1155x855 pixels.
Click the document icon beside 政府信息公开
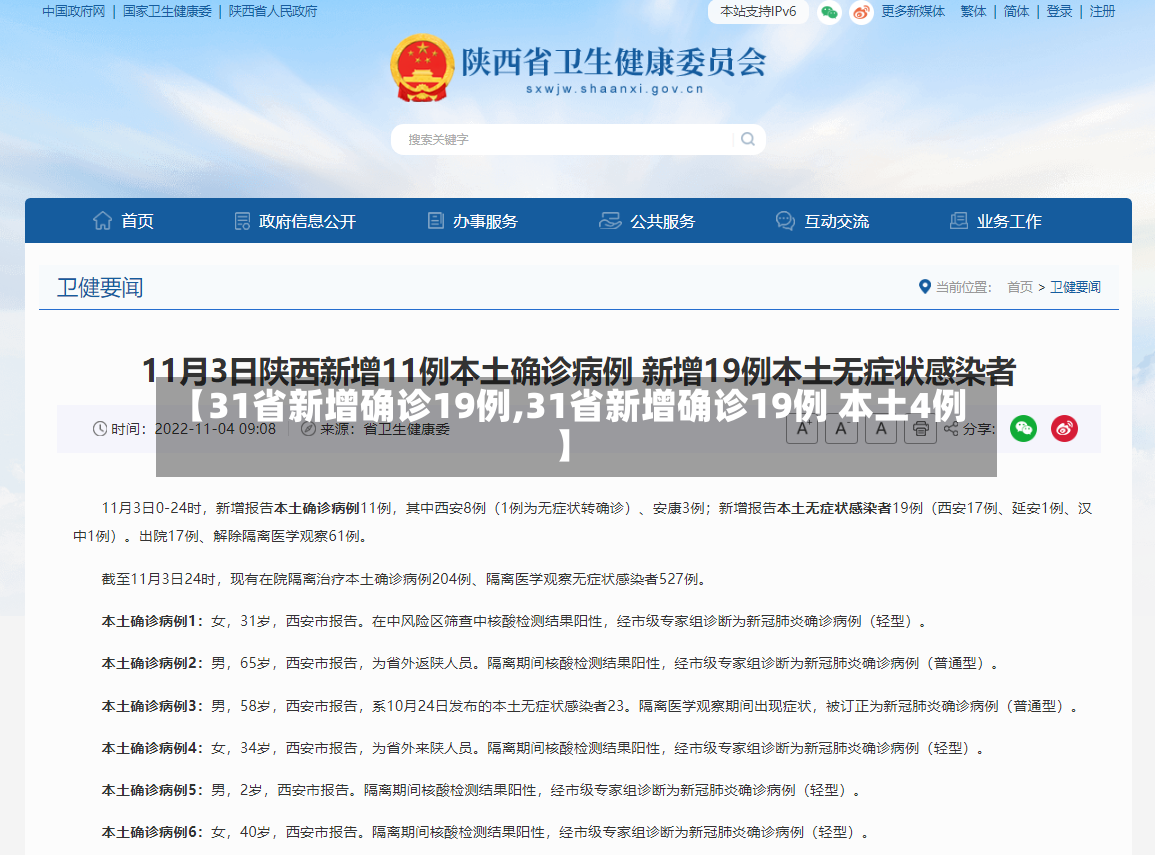point(242,221)
